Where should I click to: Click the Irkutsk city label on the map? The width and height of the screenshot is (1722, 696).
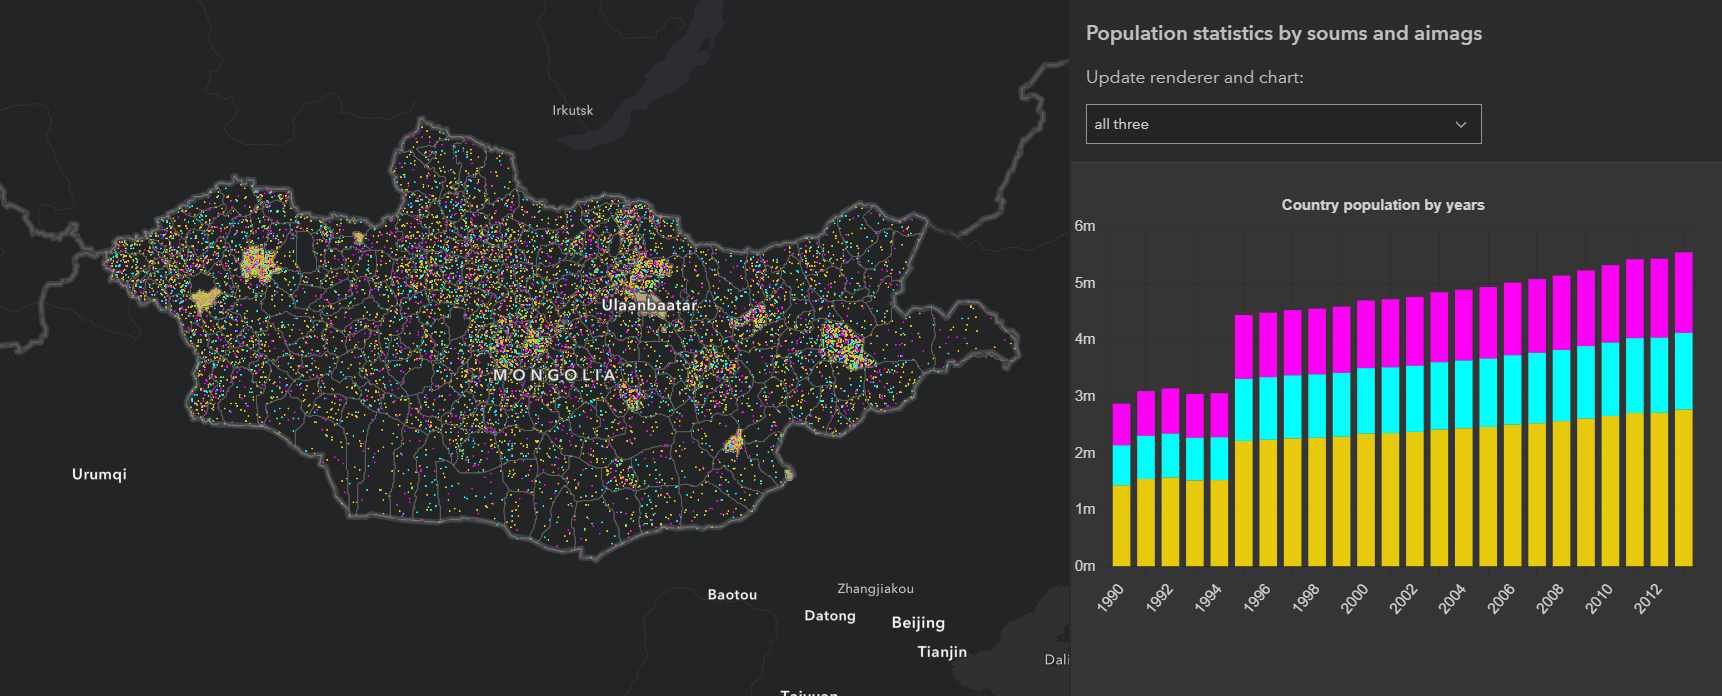click(x=572, y=110)
